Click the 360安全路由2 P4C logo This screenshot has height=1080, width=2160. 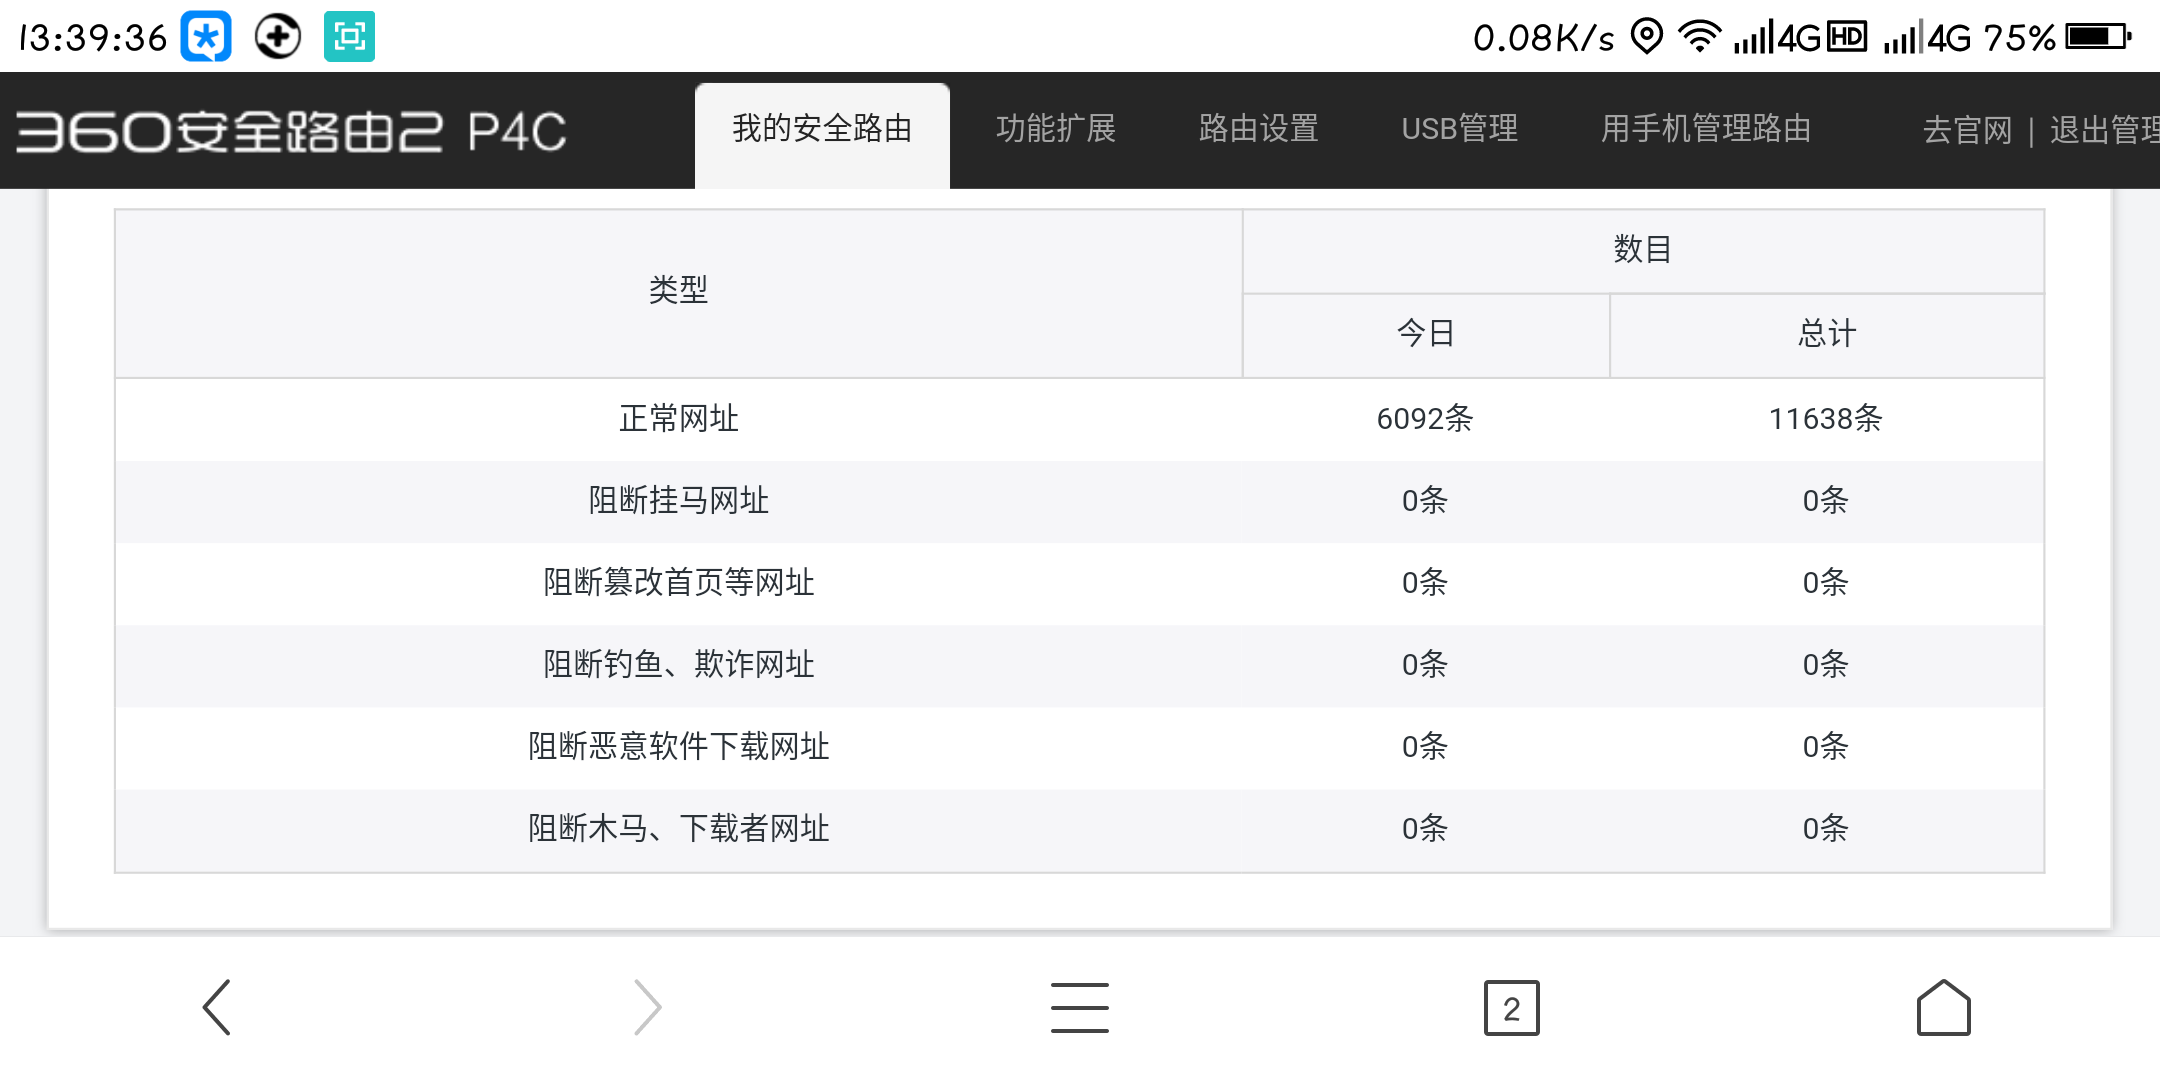tap(291, 131)
